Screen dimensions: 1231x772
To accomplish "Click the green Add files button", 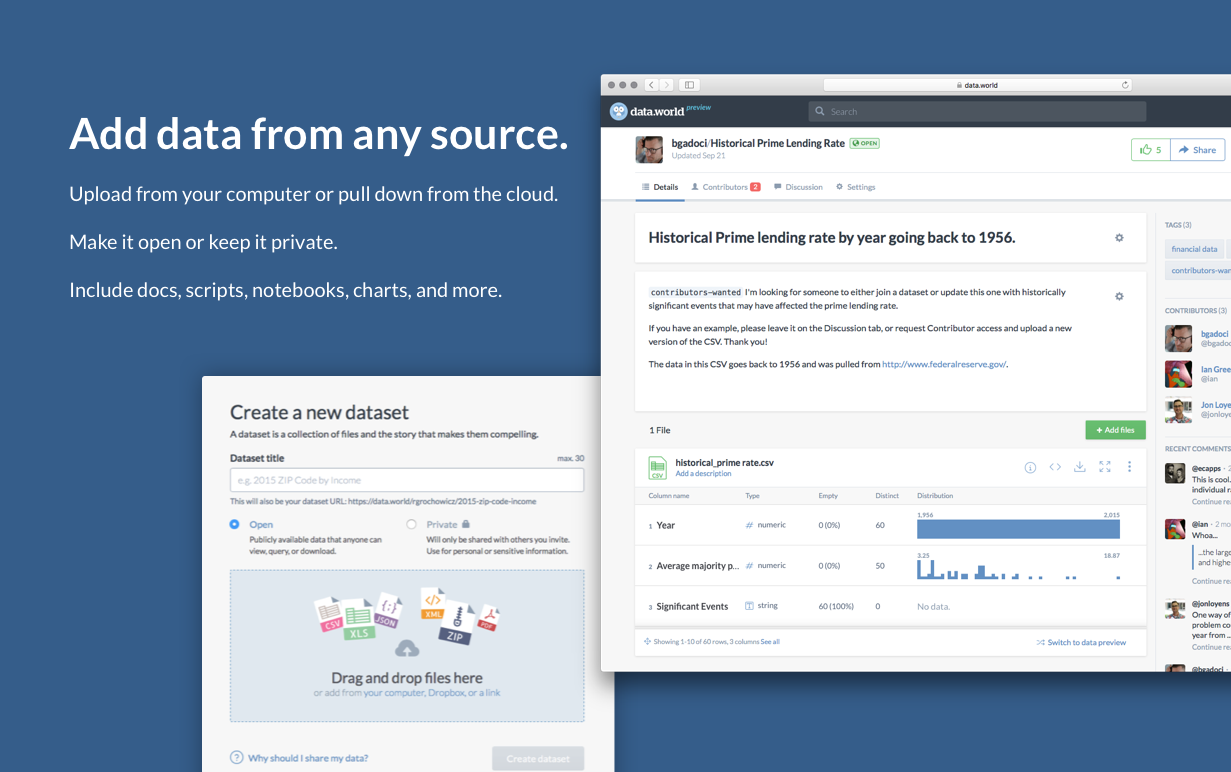I will [1115, 430].
